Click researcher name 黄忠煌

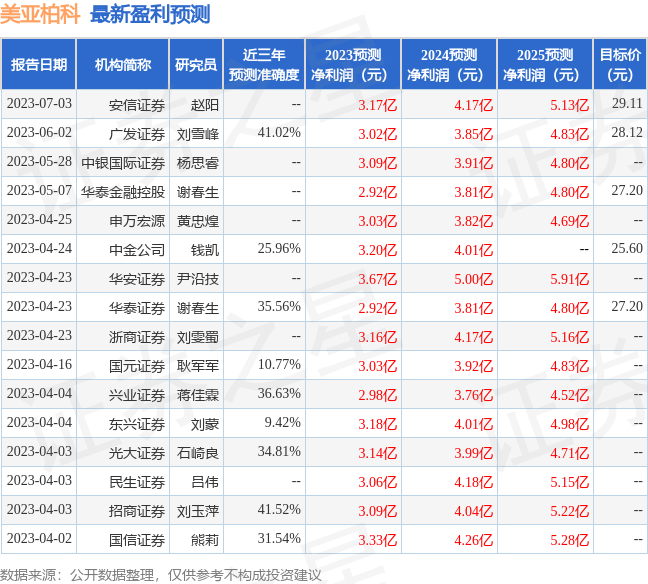pos(198,221)
